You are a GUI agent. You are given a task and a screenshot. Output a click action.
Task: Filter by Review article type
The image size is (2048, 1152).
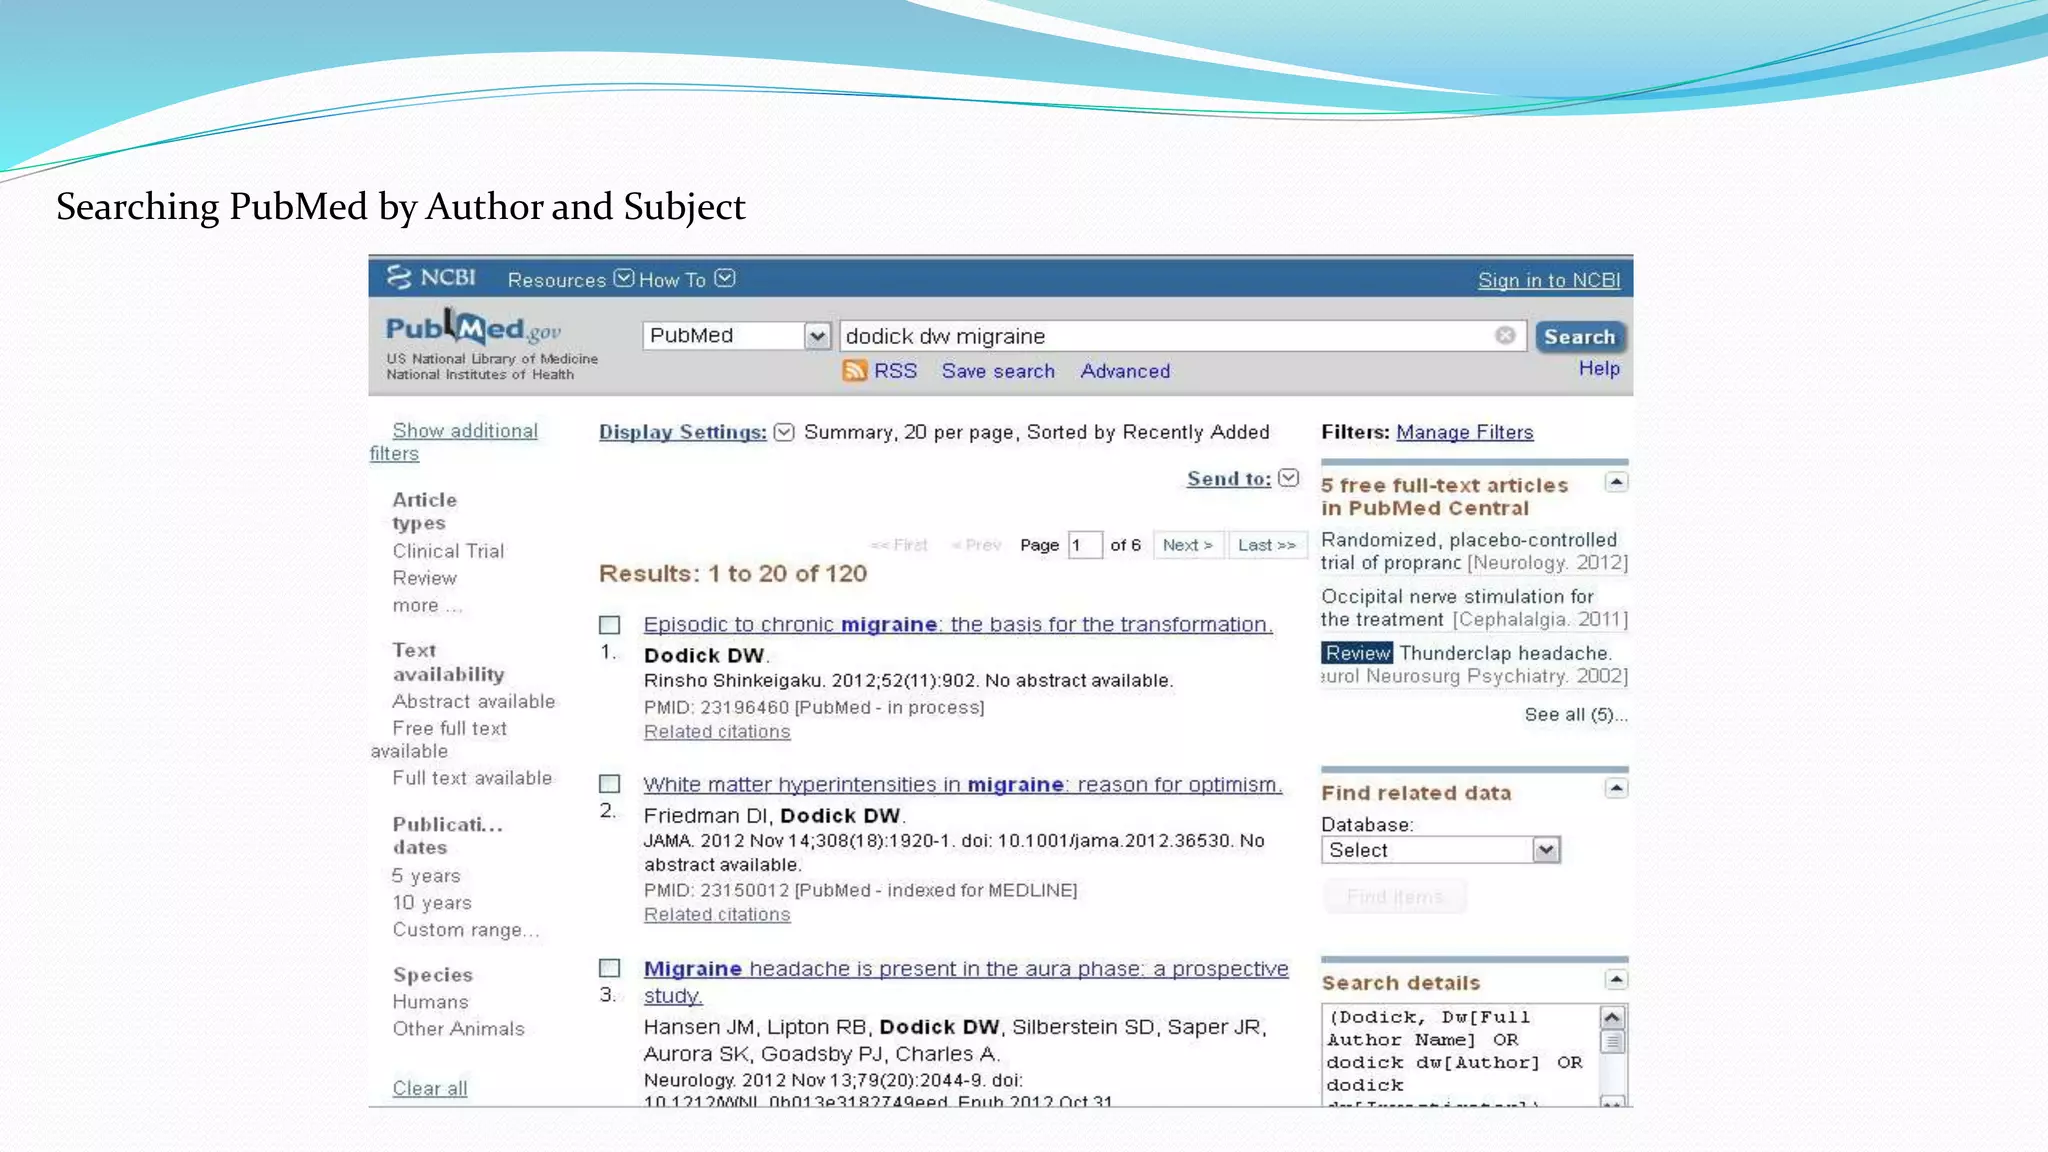point(424,578)
